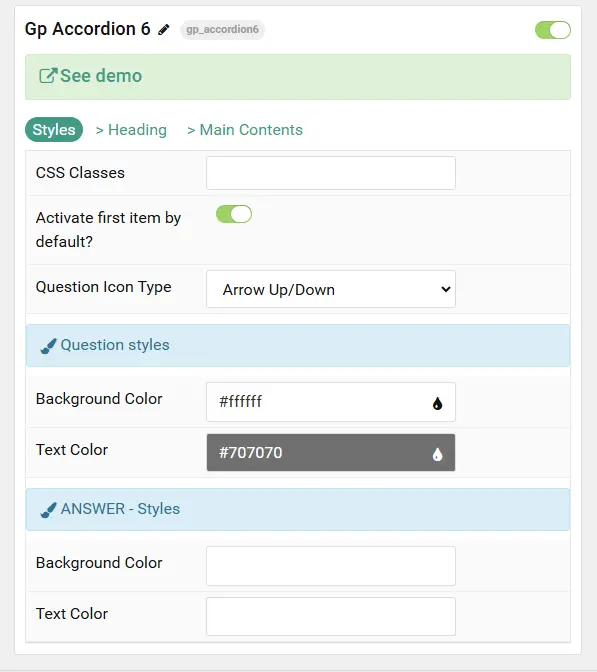Open the droplet picker for question Background Color
The image size is (597, 672).
[437, 403]
